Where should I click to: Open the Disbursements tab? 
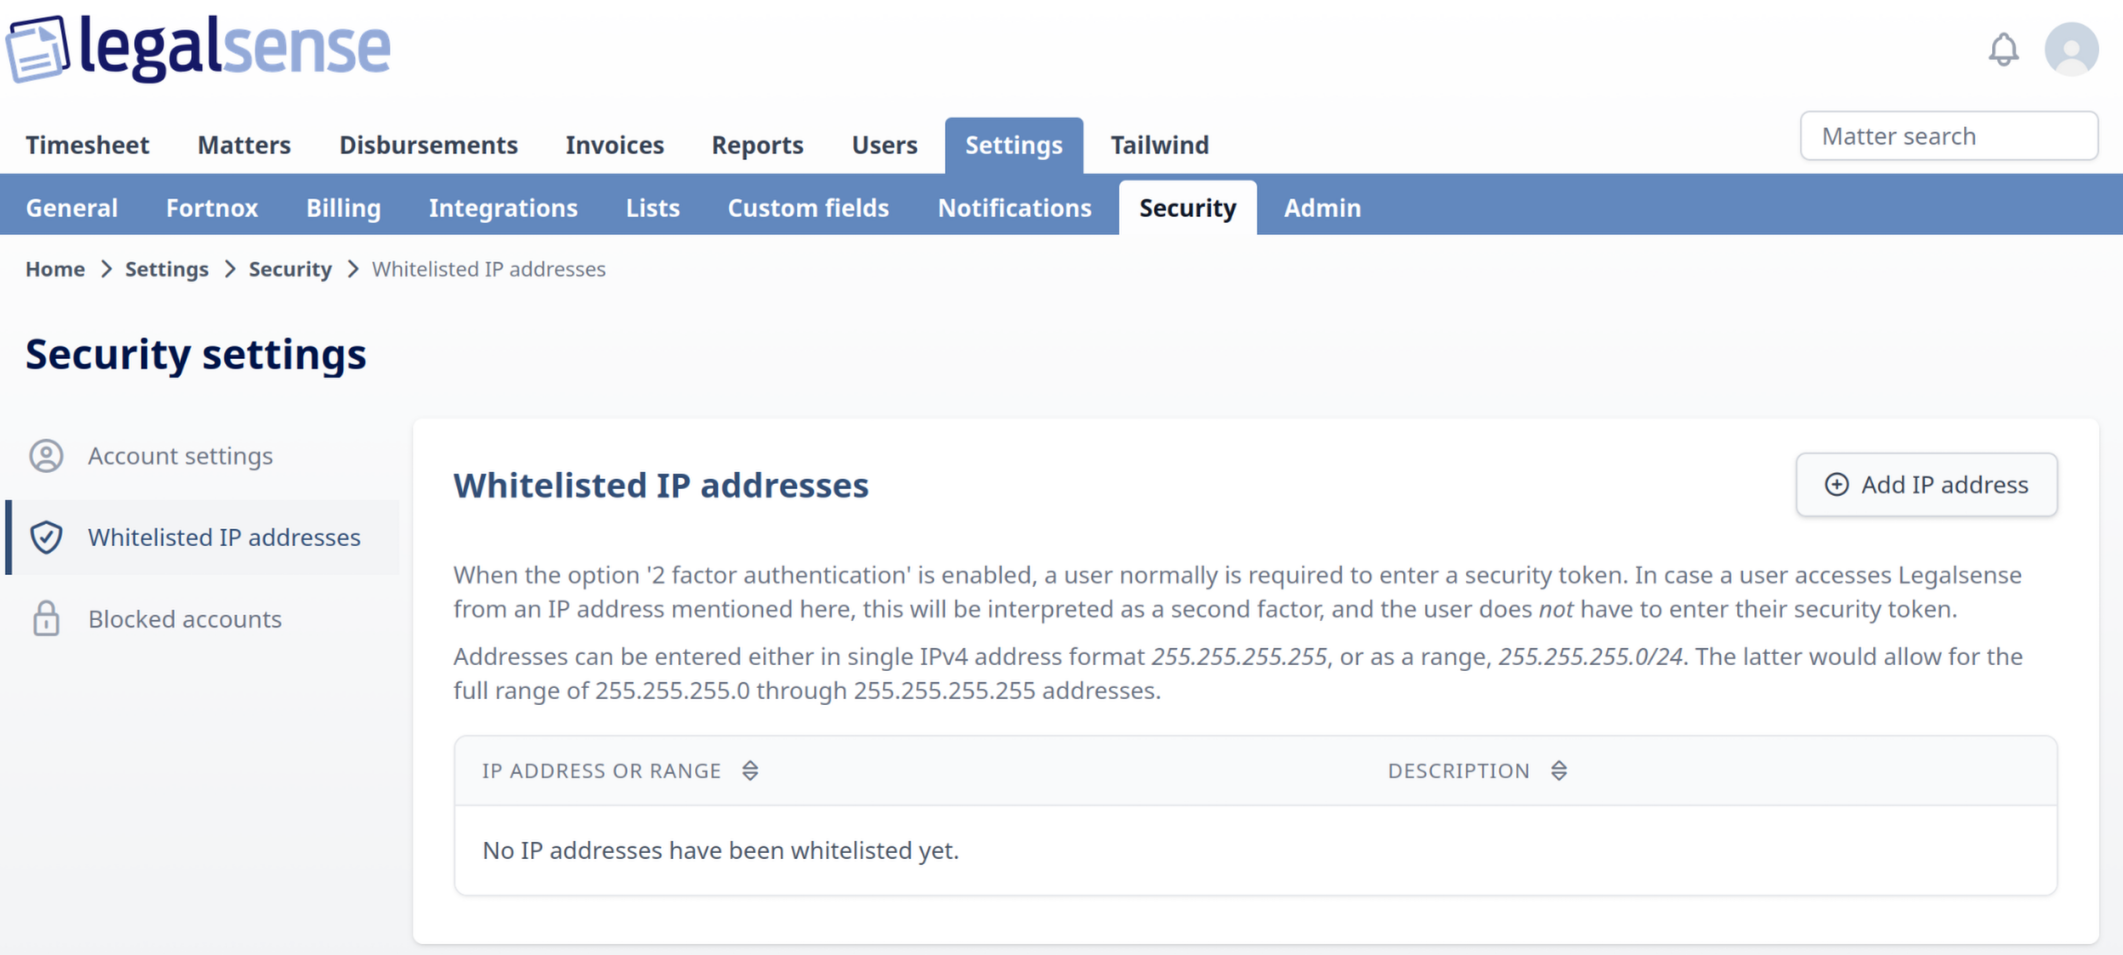[428, 145]
